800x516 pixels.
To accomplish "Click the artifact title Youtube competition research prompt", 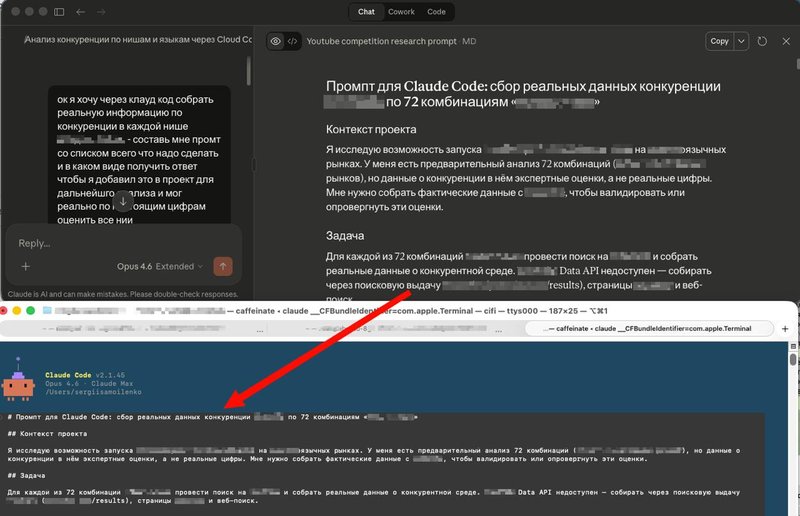I will [x=381, y=41].
